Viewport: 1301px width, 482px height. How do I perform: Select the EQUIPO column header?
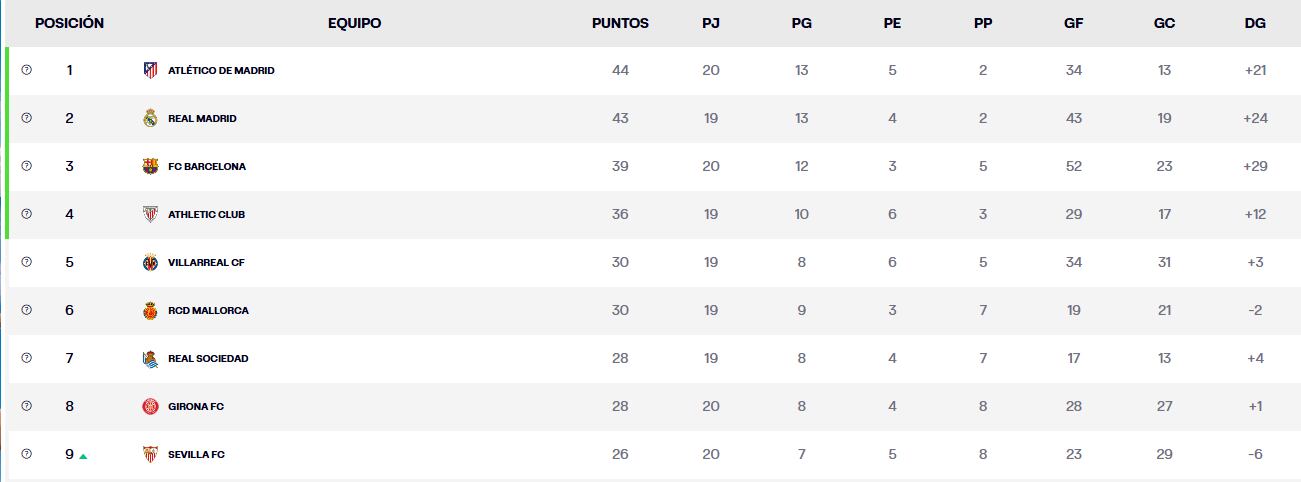pos(354,23)
